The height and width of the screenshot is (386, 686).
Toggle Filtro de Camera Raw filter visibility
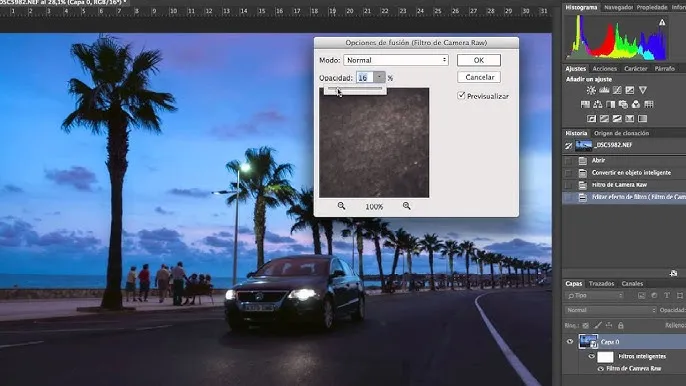coord(601,369)
